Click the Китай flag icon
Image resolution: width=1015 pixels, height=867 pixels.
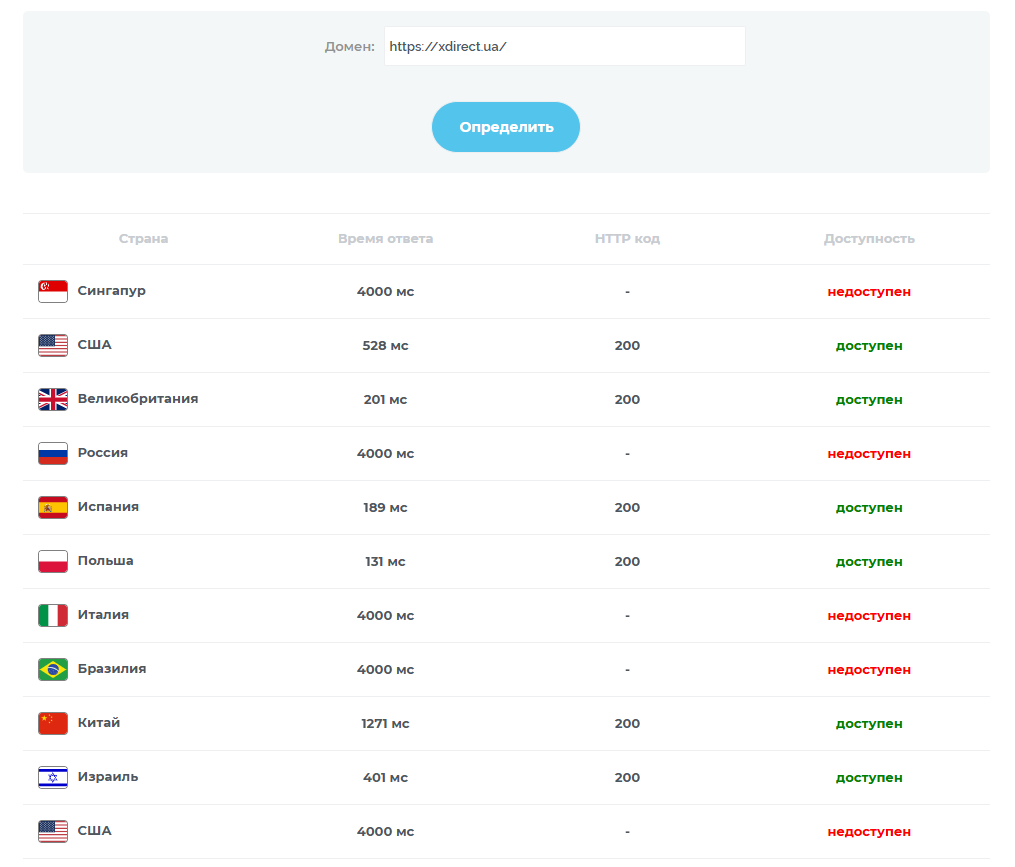[x=53, y=723]
